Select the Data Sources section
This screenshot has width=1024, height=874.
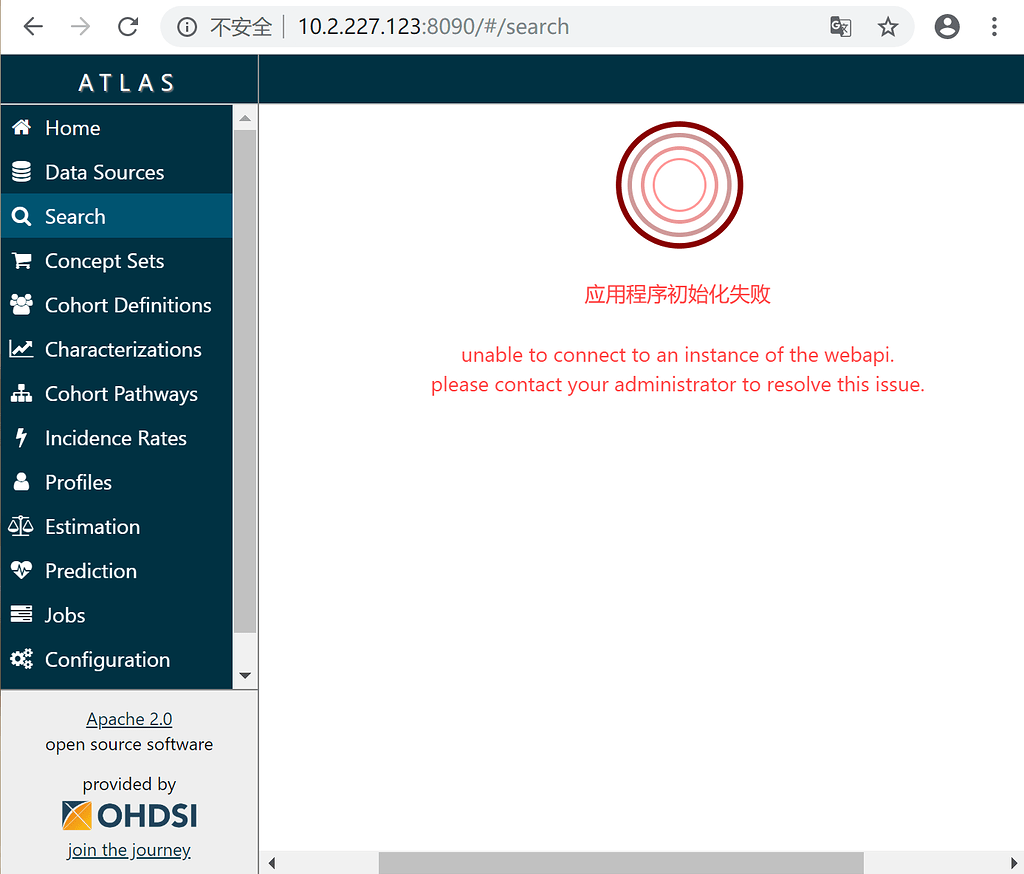click(104, 172)
